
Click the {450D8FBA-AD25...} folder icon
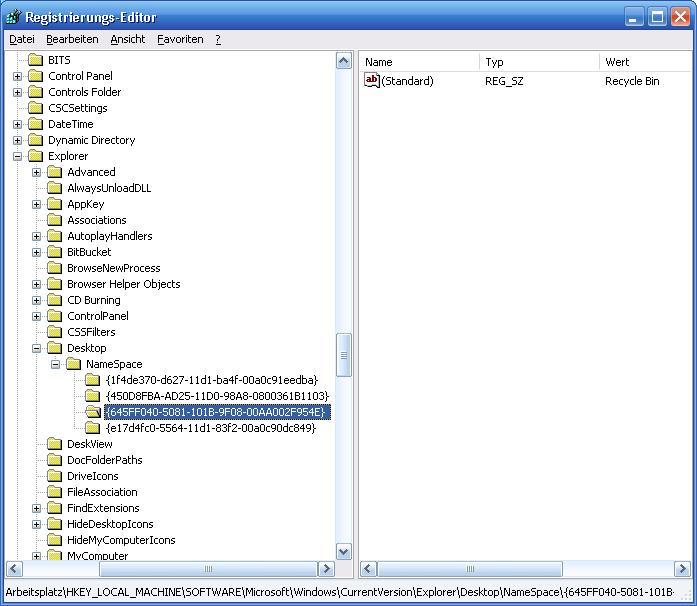coord(93,396)
